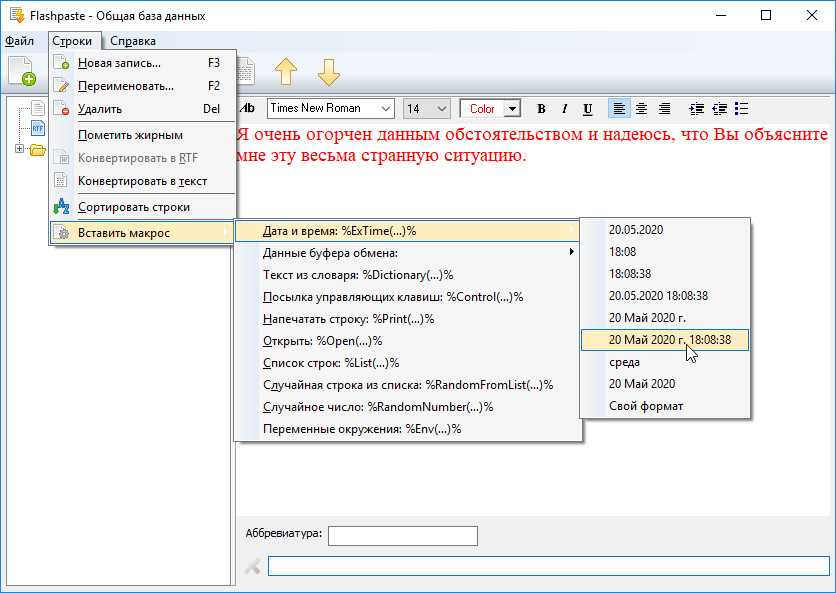Open the Файл menu

click(19, 41)
